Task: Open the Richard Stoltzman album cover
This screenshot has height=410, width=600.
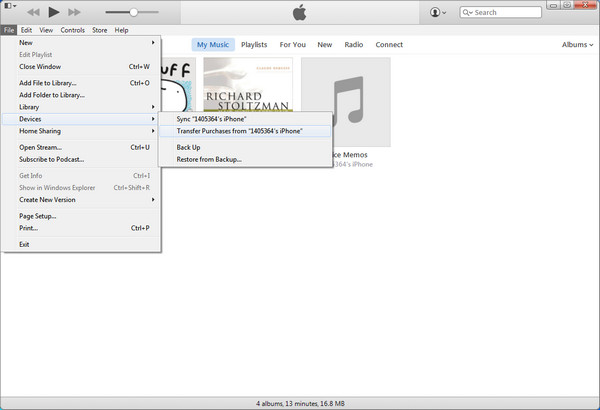Action: pyautogui.click(x=248, y=85)
